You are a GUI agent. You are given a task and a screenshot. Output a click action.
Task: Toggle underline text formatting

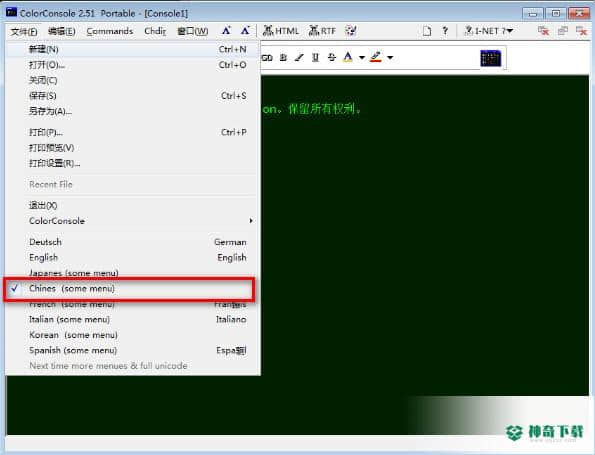click(315, 58)
